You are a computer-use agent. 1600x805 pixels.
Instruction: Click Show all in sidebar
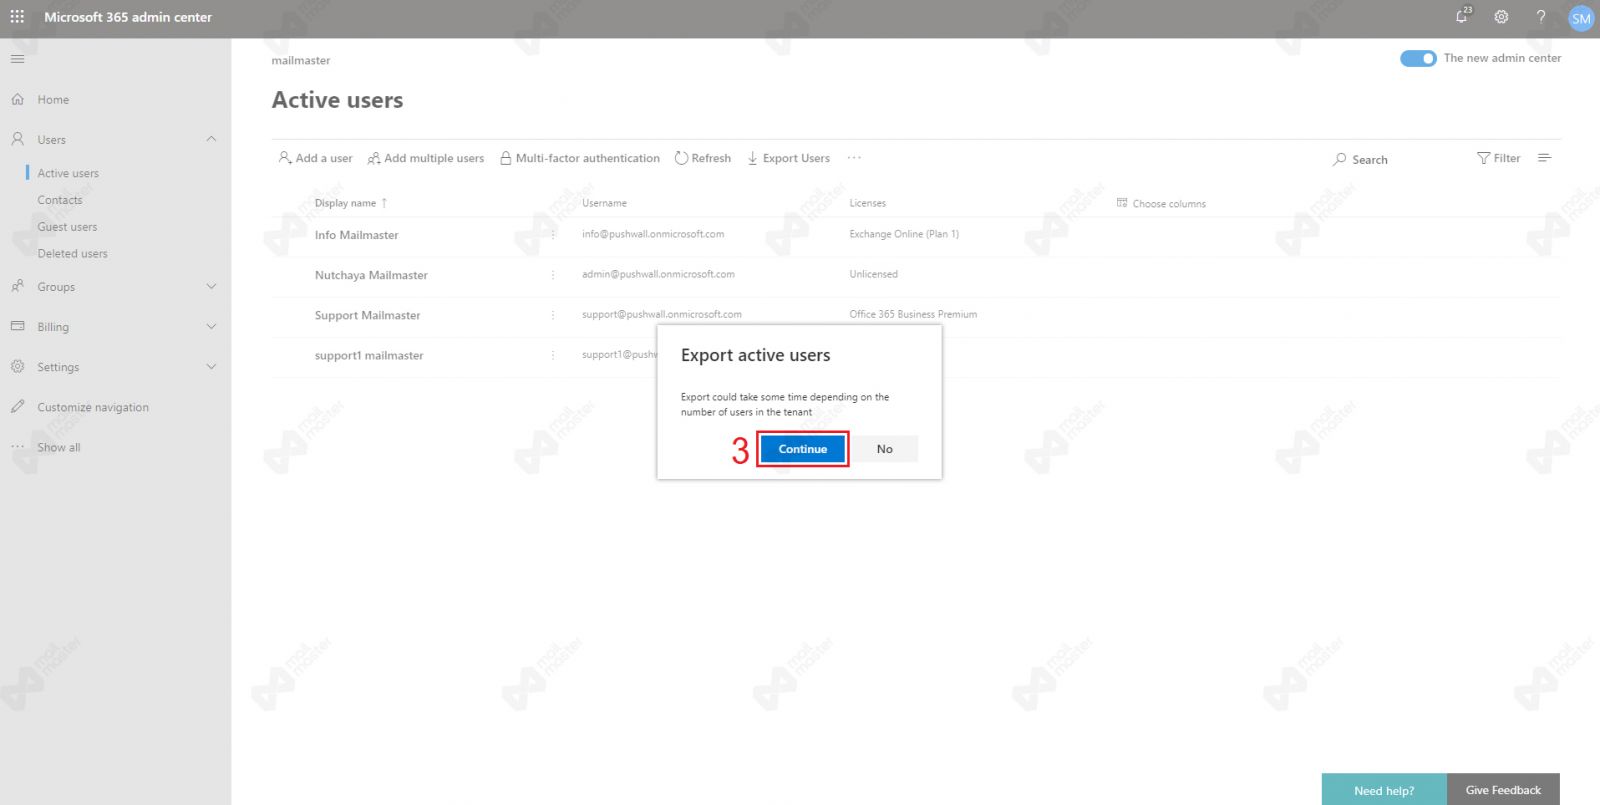click(59, 447)
